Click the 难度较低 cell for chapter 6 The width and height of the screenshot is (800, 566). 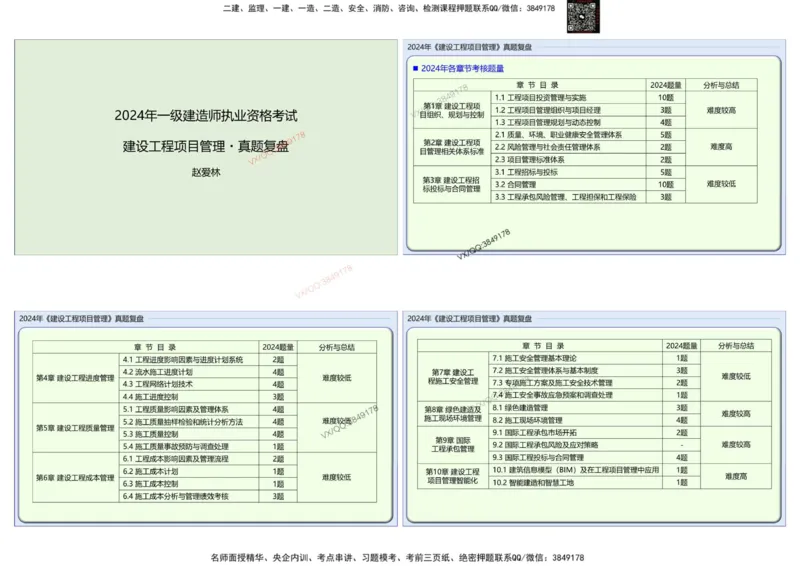337,478
